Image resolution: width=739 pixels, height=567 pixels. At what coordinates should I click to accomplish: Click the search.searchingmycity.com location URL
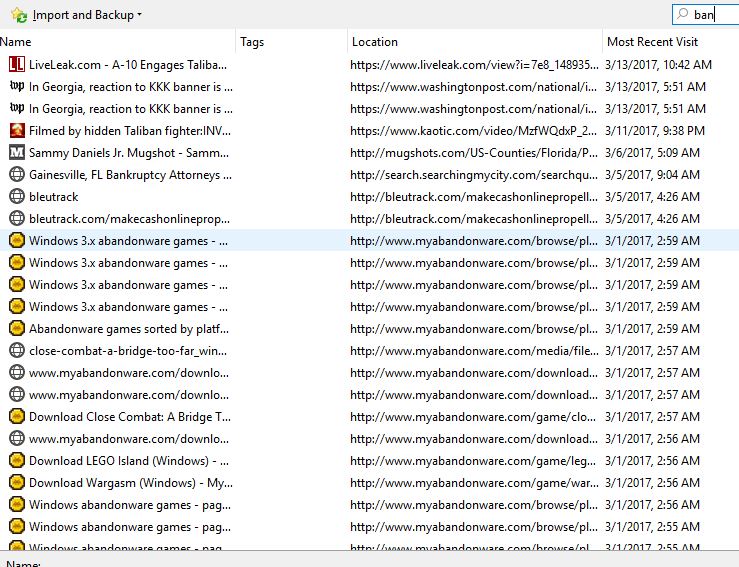tap(474, 175)
